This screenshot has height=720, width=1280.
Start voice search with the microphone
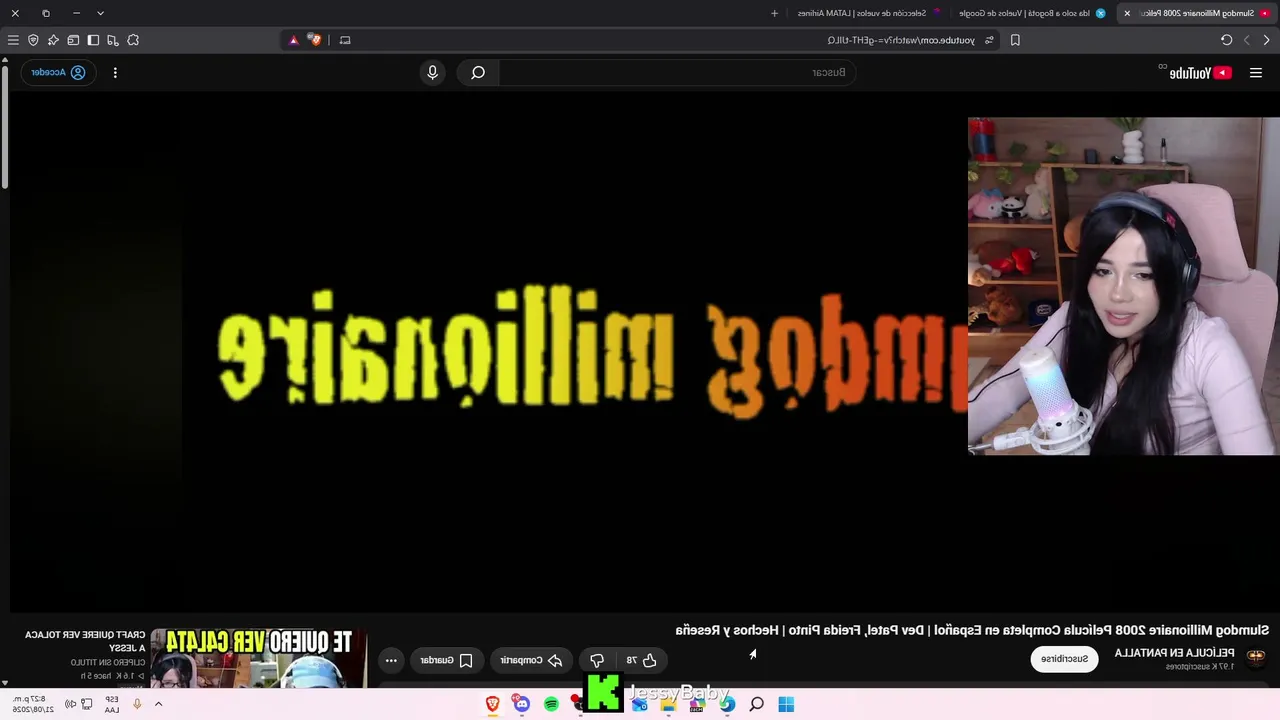tap(433, 72)
